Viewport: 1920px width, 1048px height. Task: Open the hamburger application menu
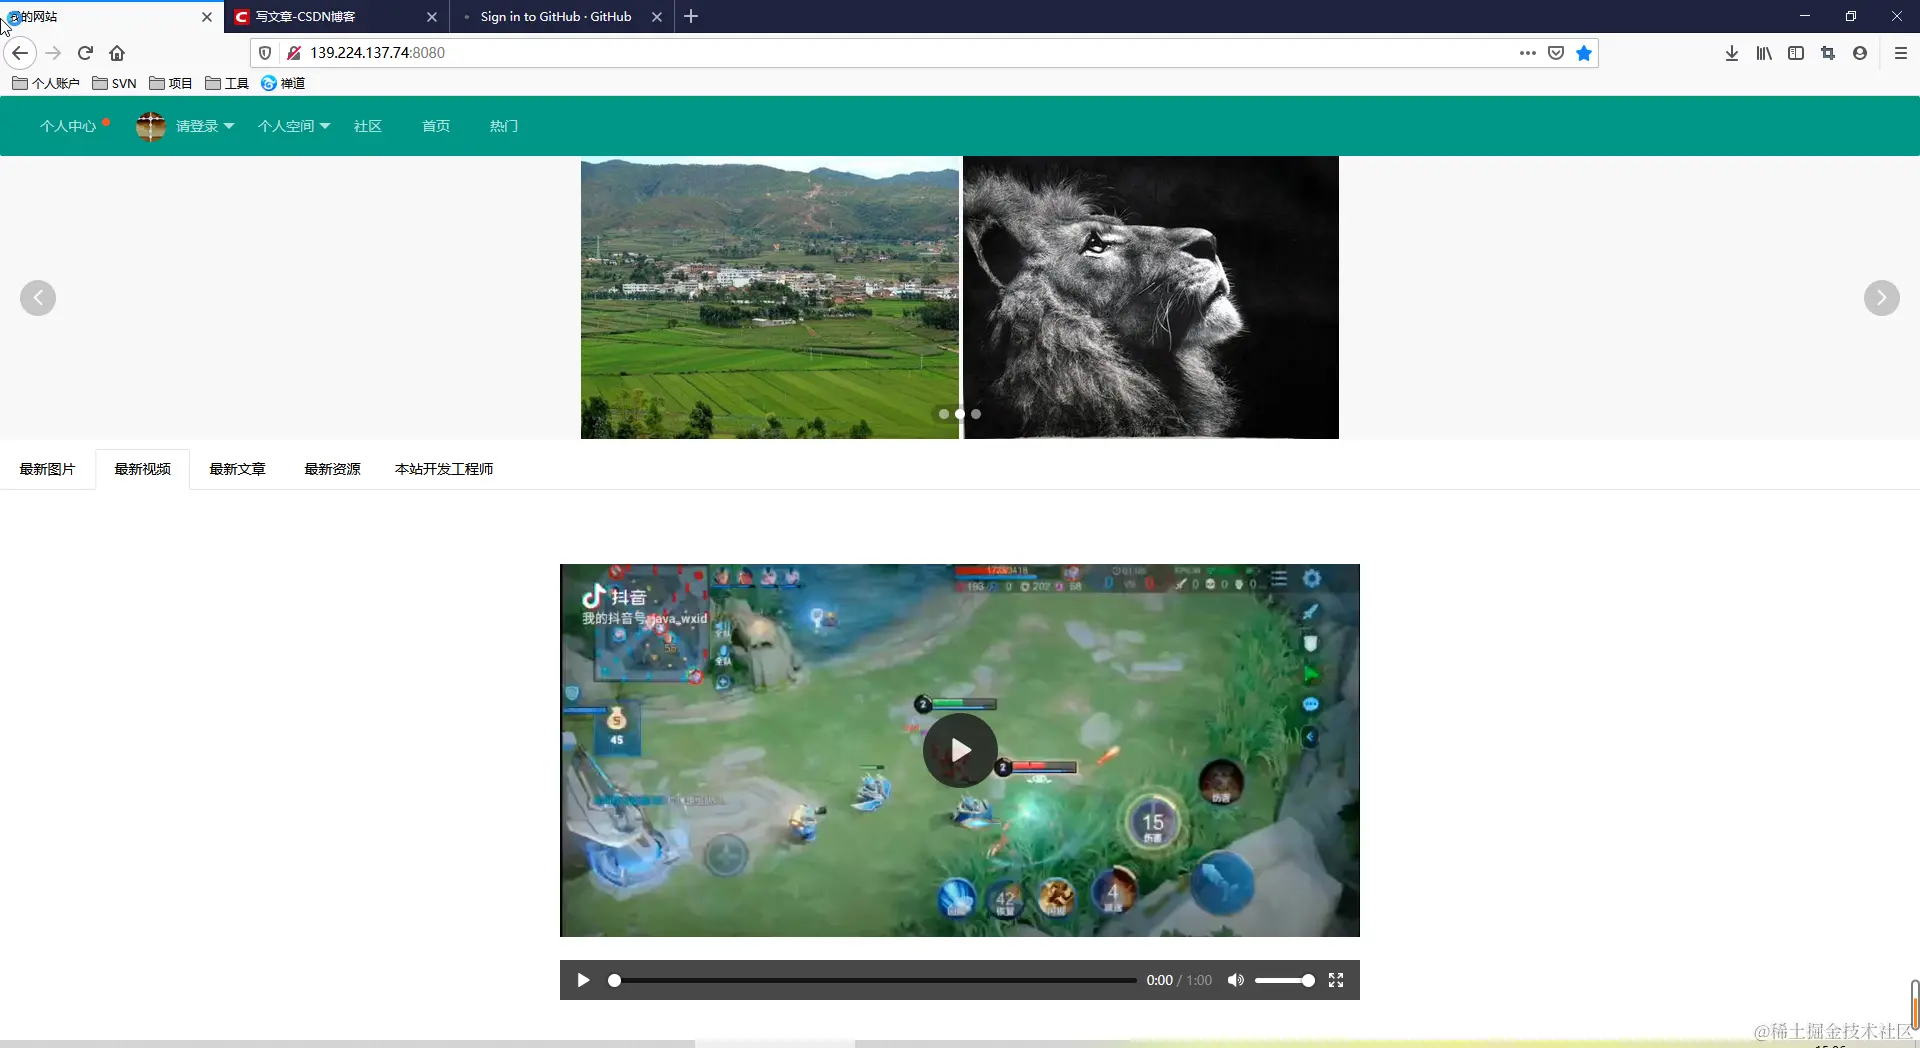1901,53
